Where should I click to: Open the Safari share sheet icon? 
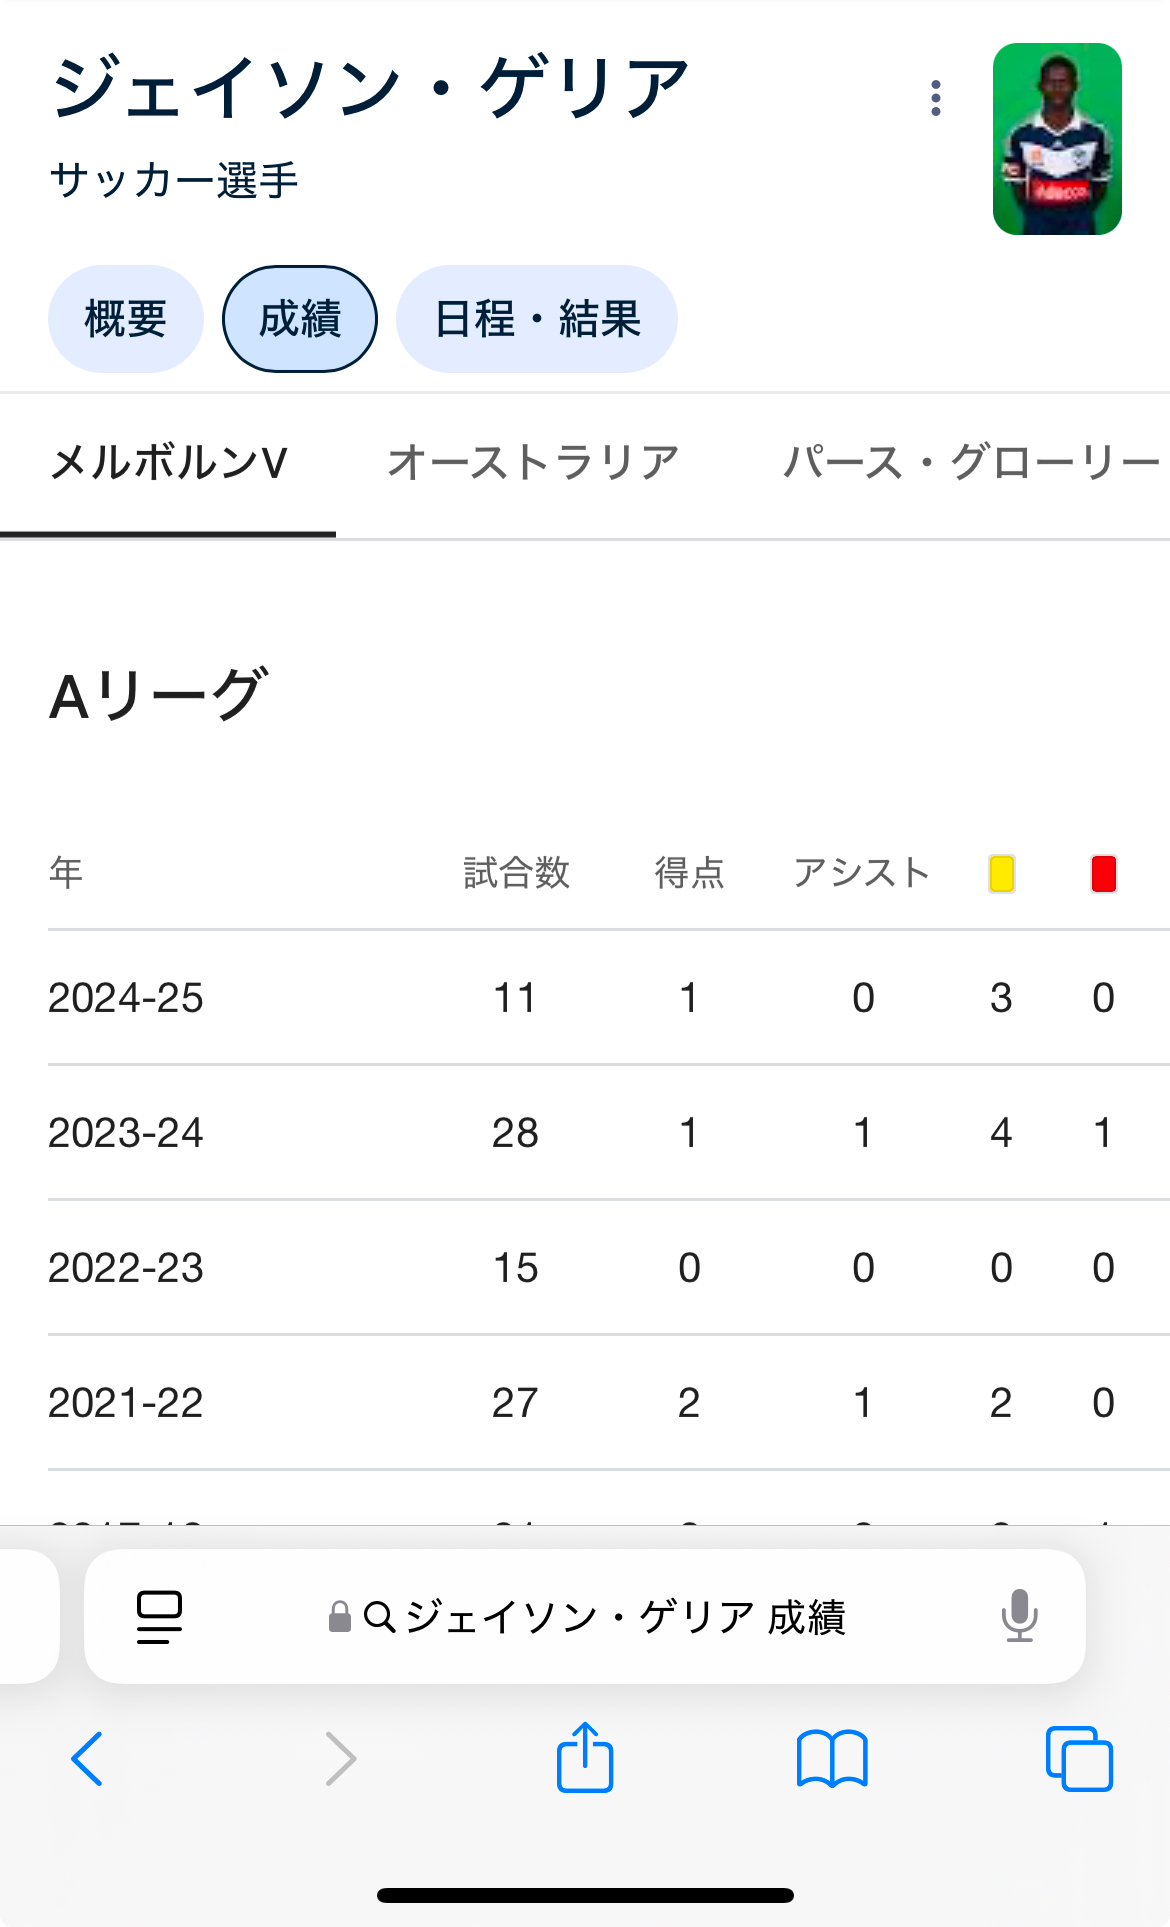585,1757
